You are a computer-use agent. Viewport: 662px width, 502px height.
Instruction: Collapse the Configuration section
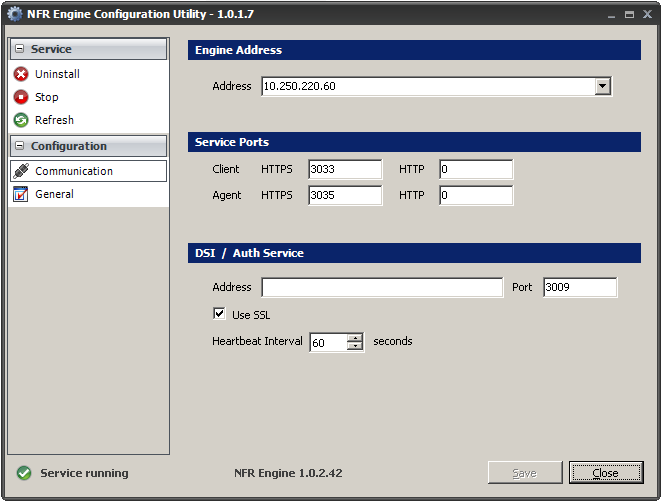(19, 146)
